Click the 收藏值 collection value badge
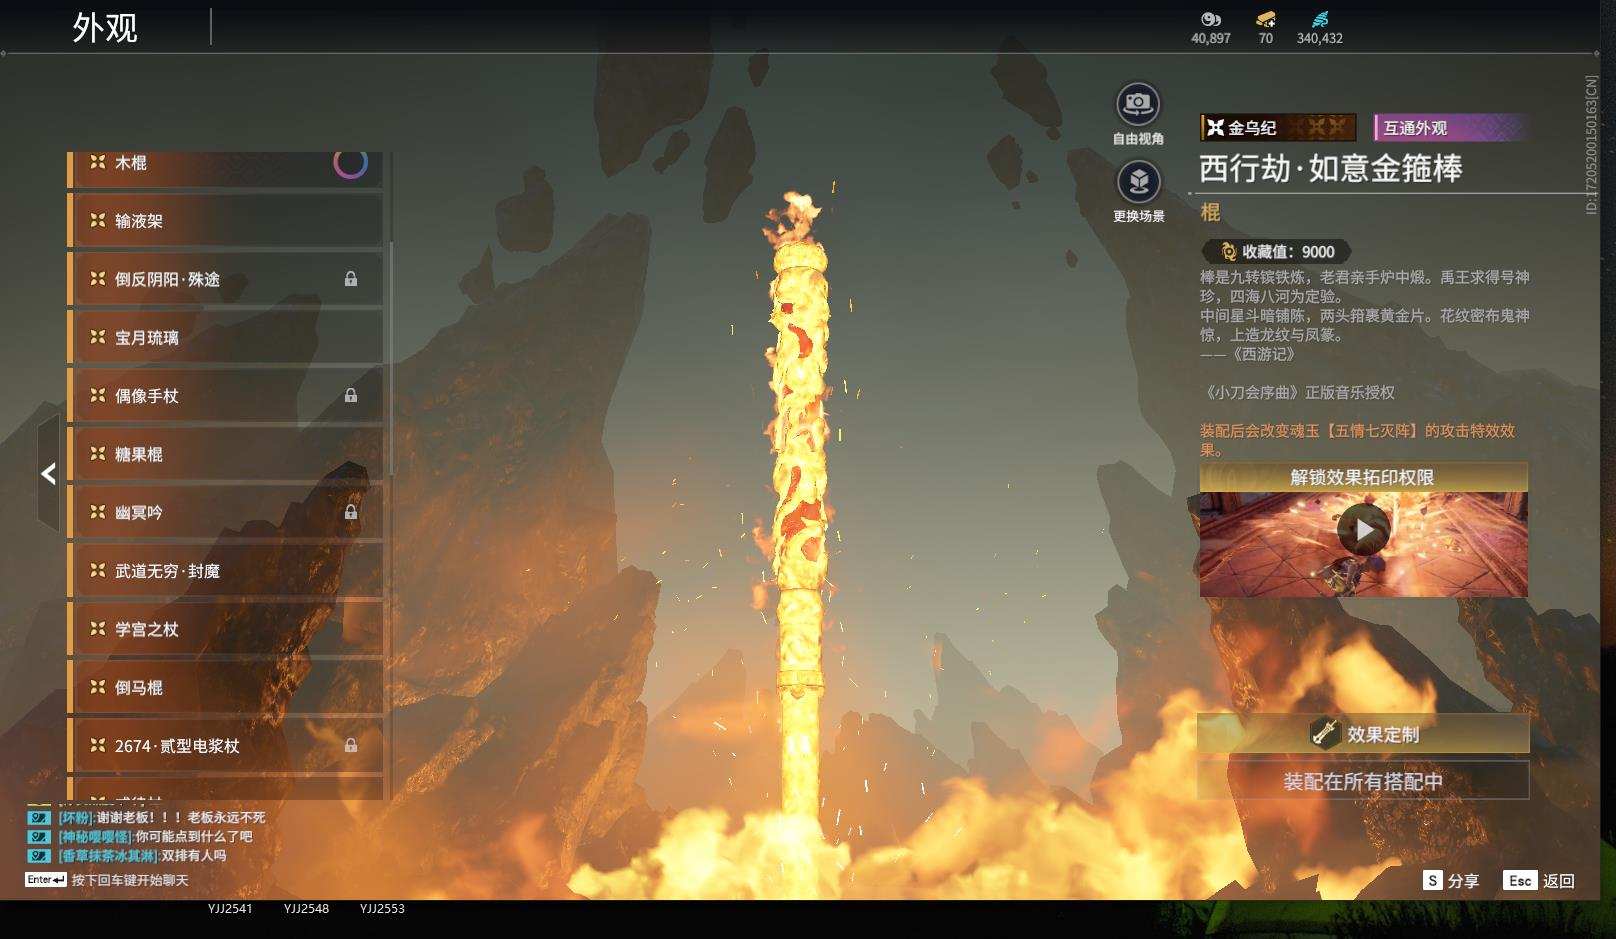This screenshot has height=939, width=1616. point(1277,252)
